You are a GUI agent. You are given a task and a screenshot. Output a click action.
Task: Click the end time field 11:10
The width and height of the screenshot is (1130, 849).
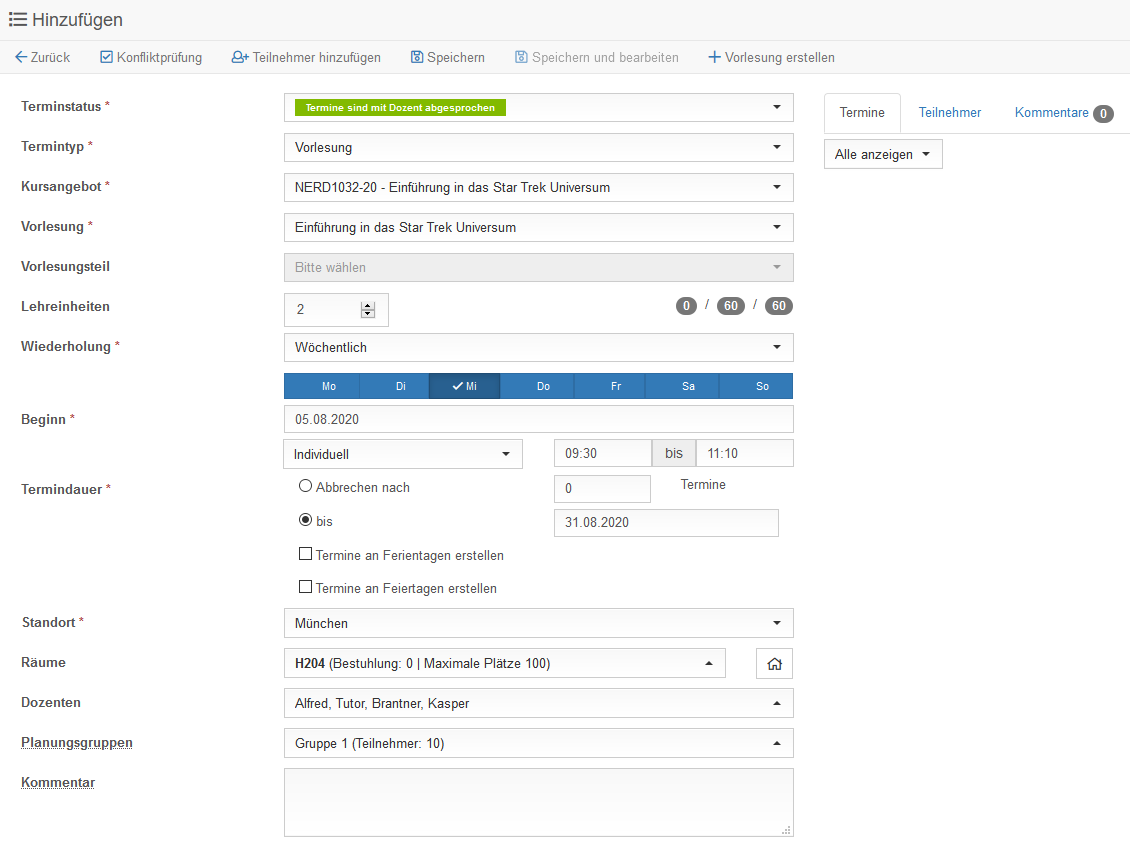pyautogui.click(x=744, y=453)
